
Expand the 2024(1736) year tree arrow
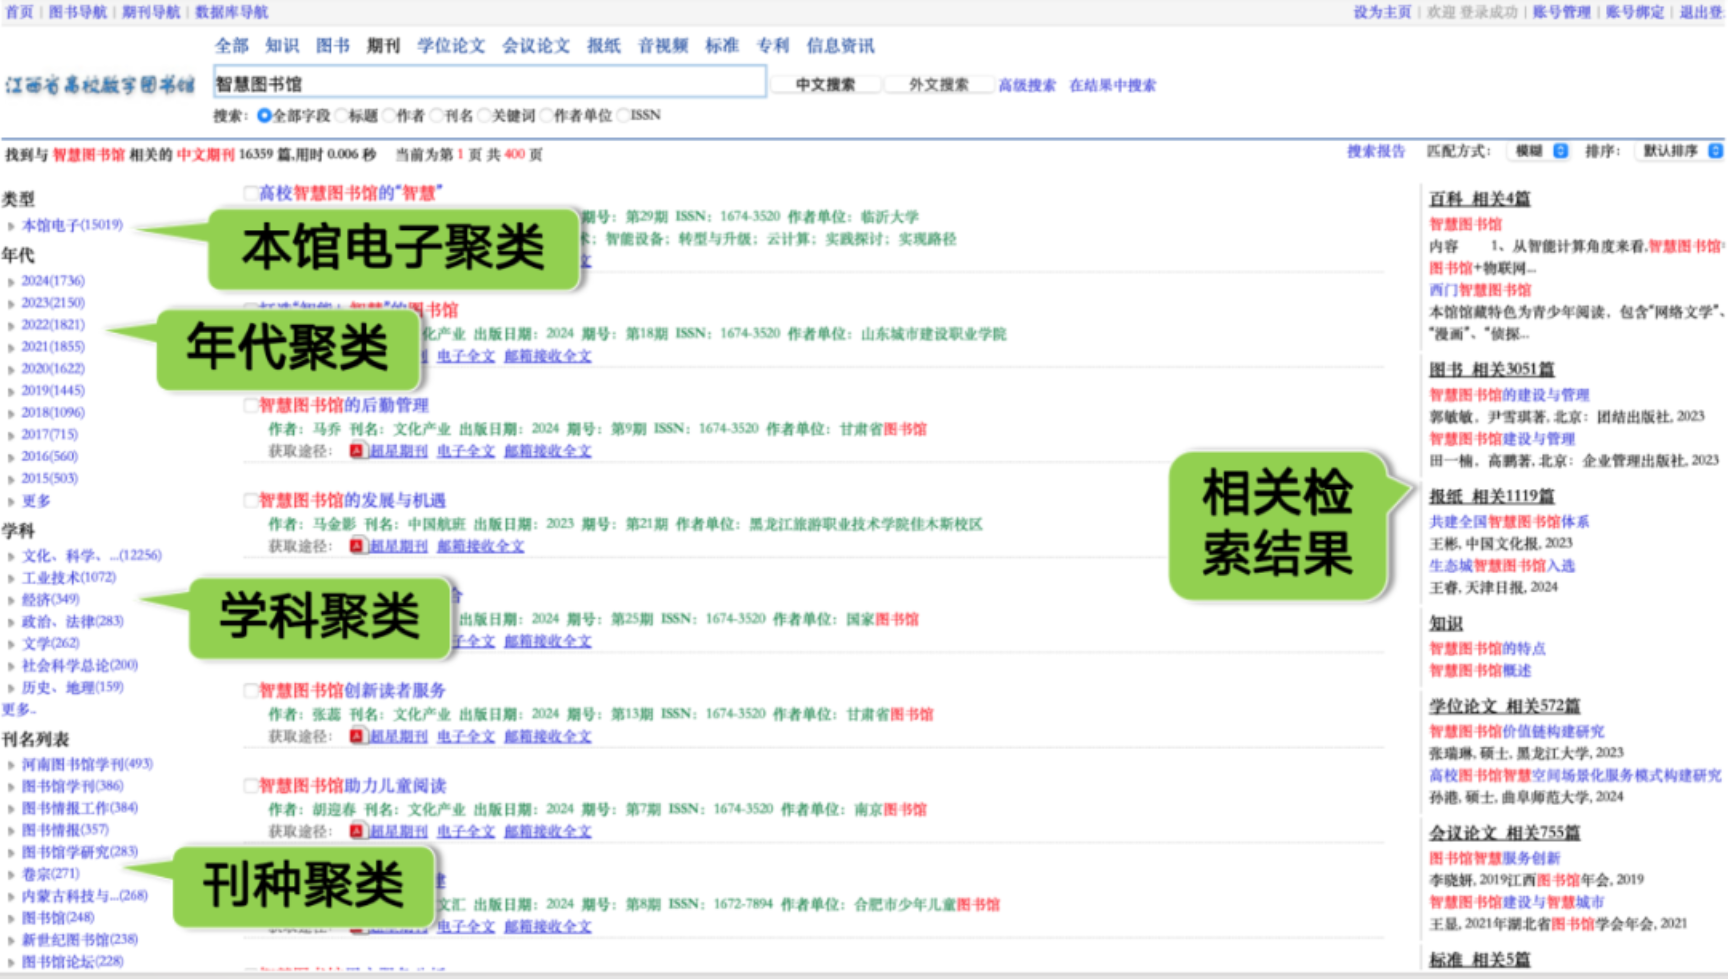tap(11, 282)
